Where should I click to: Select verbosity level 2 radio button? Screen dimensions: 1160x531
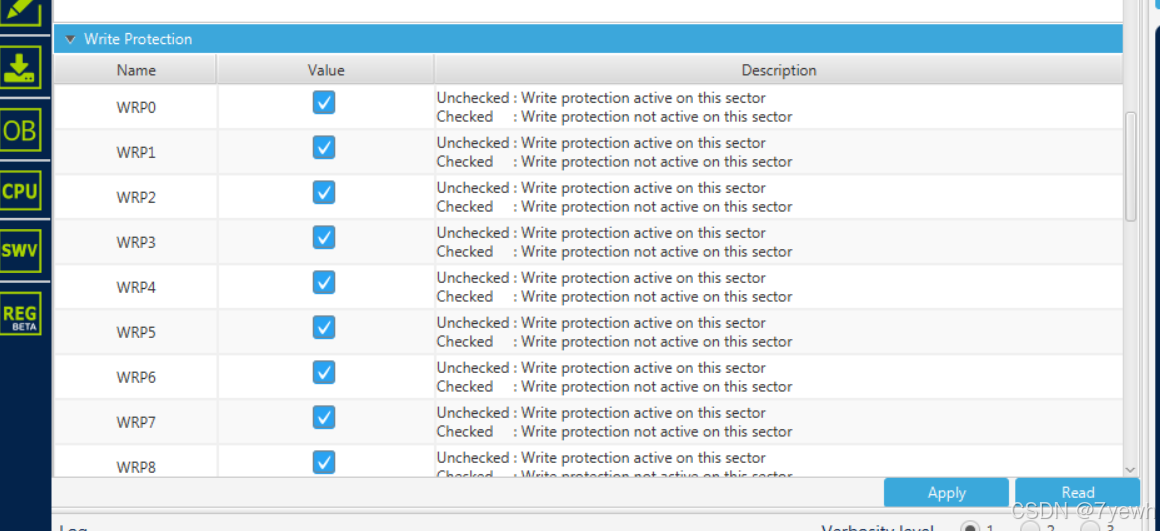tap(1029, 527)
